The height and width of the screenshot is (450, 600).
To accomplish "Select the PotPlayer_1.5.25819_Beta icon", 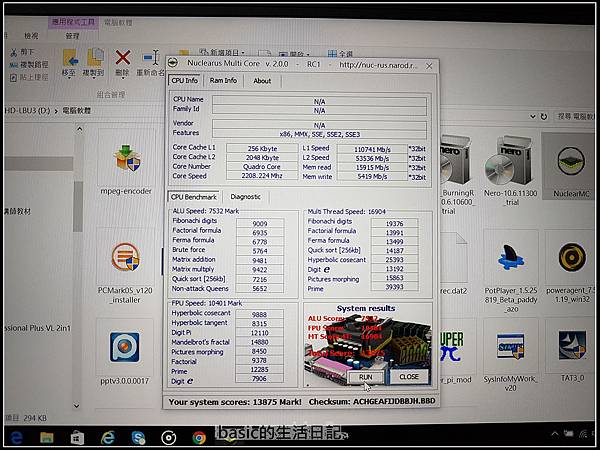I will point(511,258).
